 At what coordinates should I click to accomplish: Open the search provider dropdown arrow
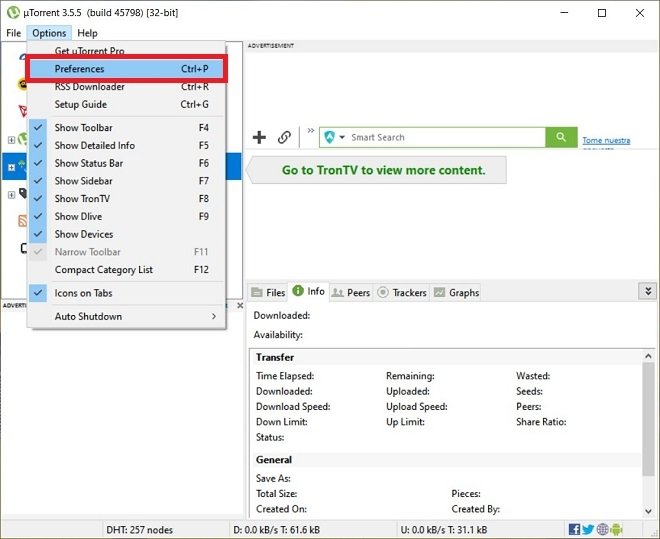(x=342, y=137)
